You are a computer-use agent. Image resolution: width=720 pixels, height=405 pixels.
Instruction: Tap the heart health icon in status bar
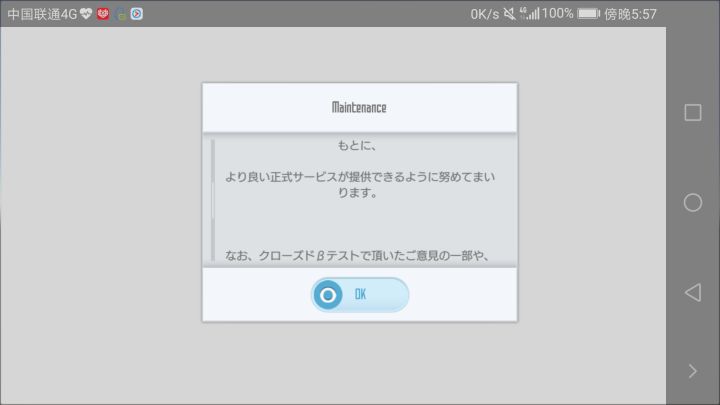tap(86, 14)
